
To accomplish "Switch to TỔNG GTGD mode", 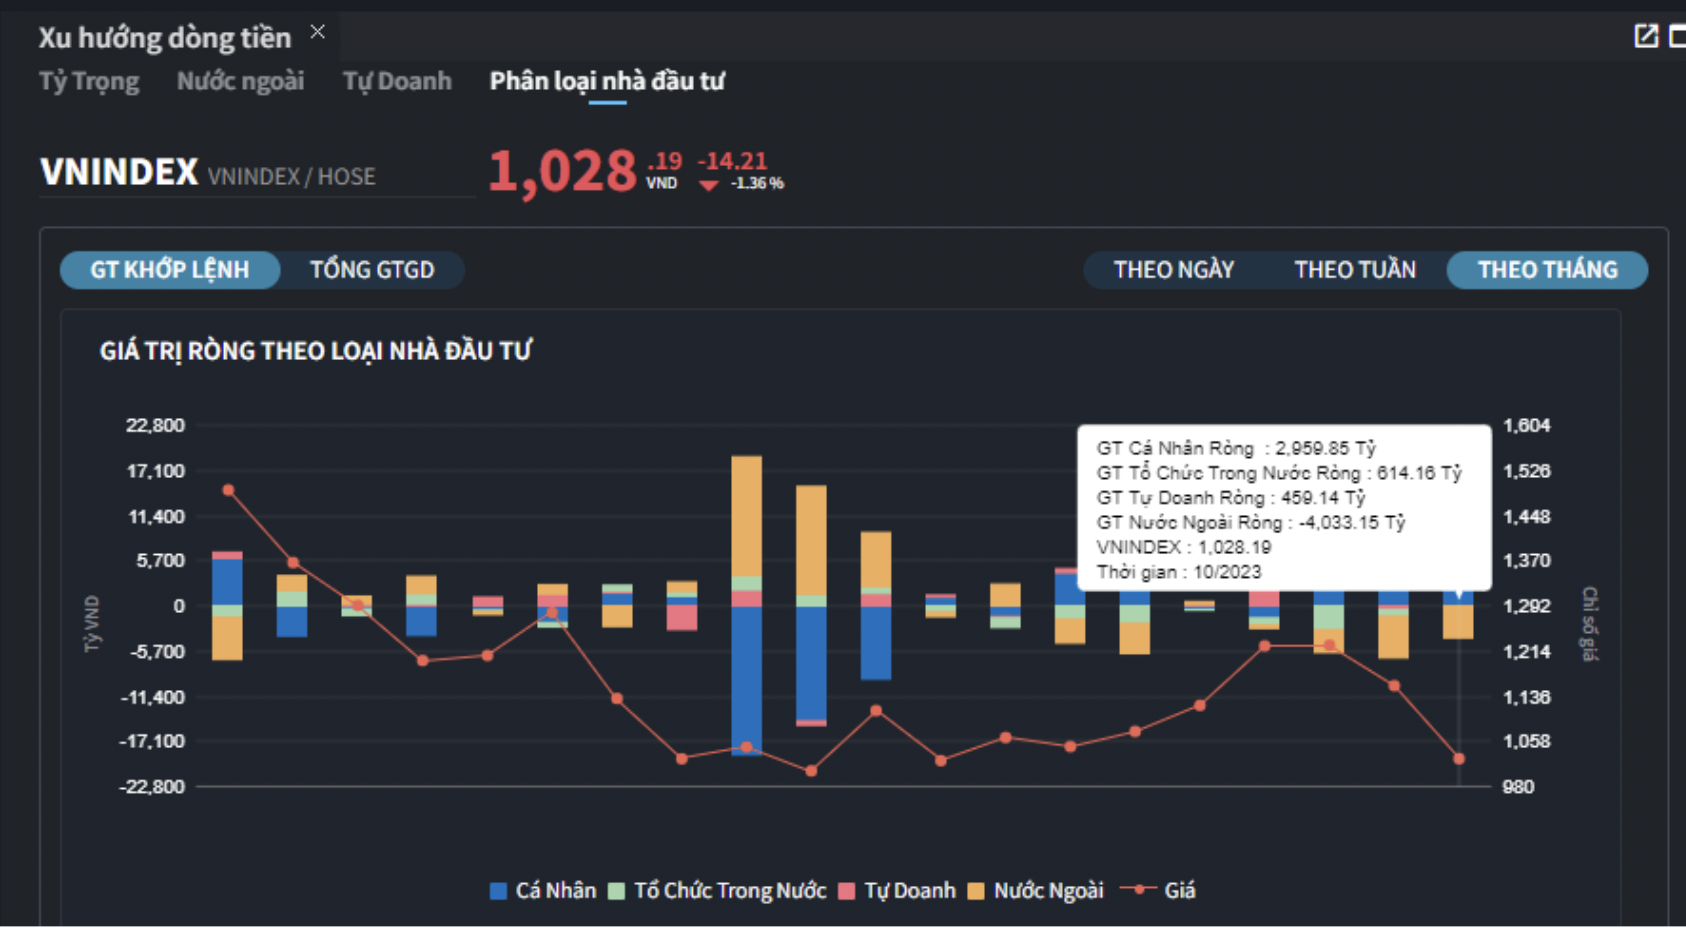I will 372,270.
